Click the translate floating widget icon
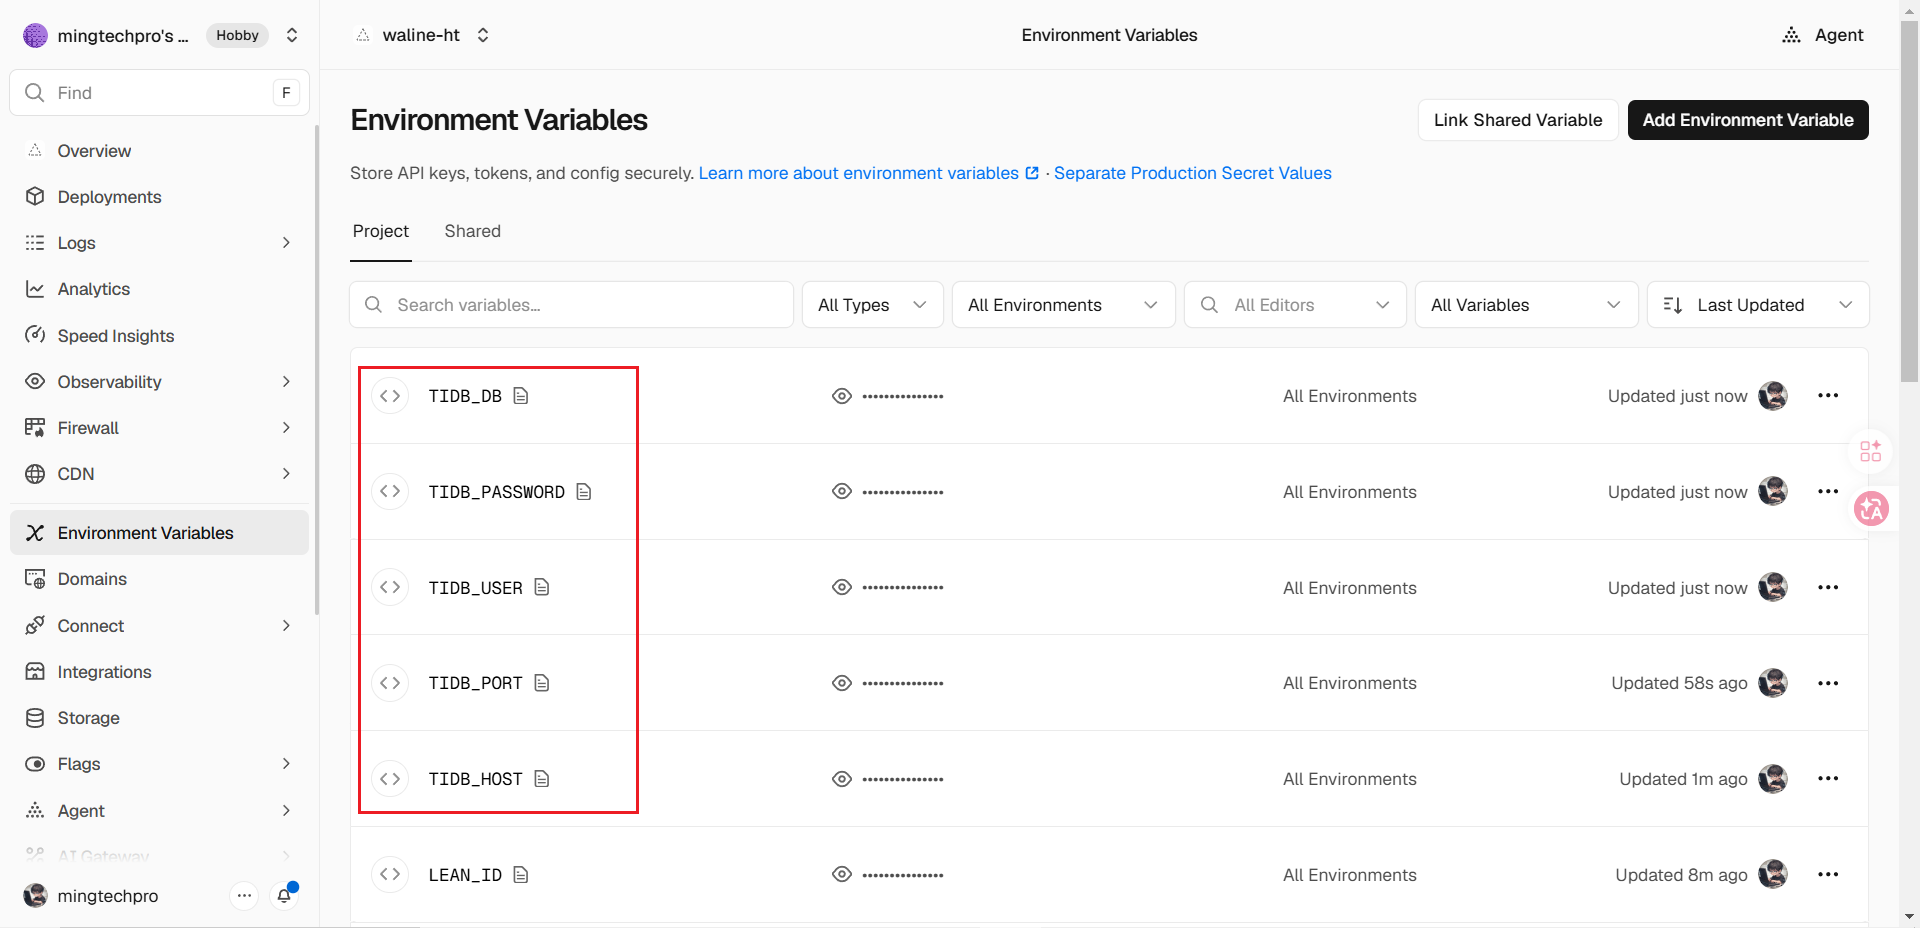1920x928 pixels. pos(1871,509)
